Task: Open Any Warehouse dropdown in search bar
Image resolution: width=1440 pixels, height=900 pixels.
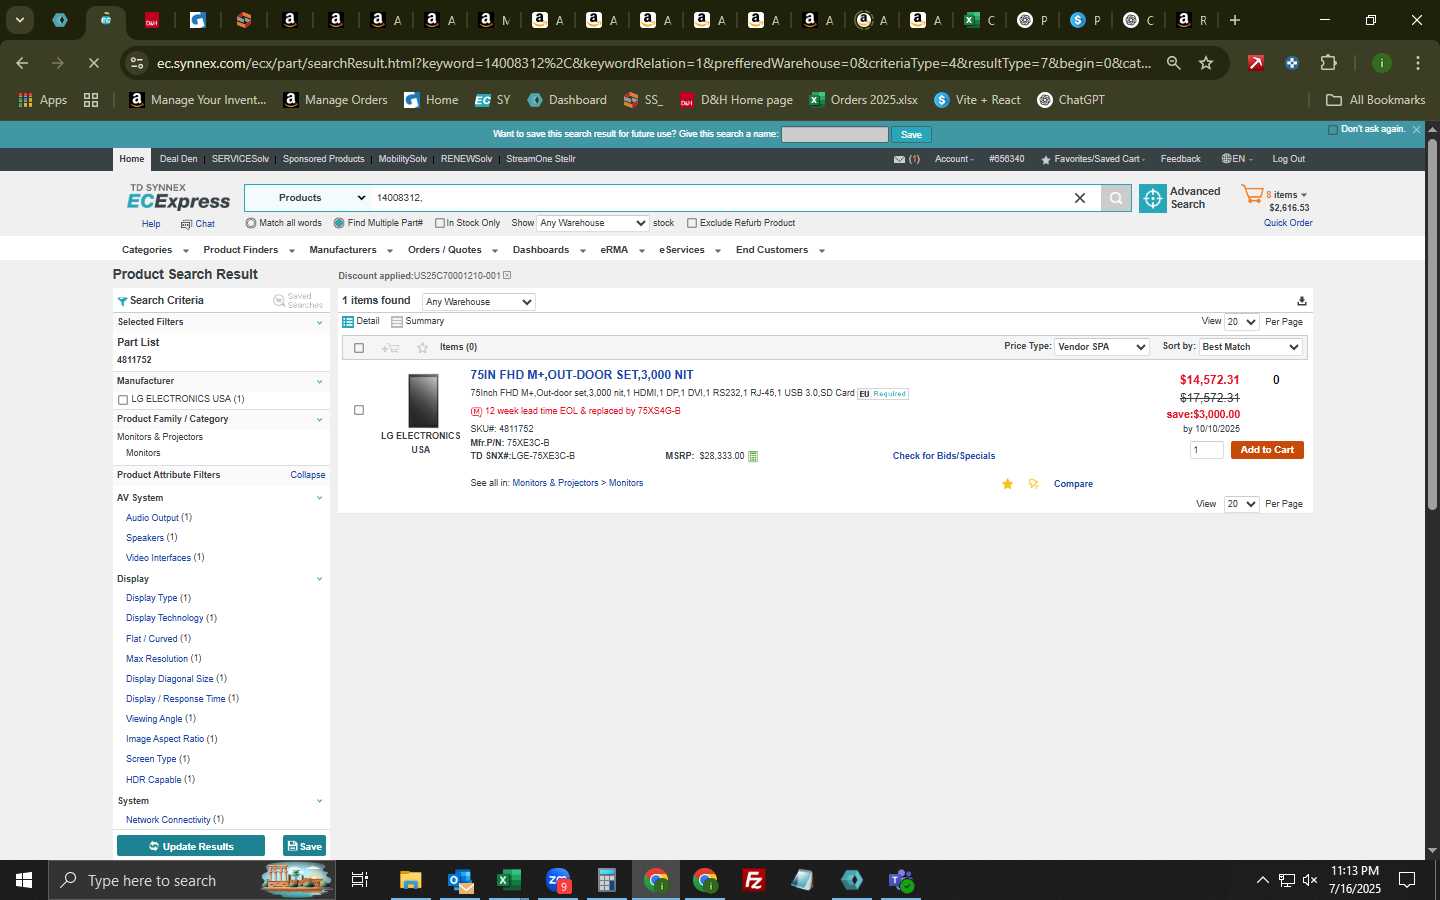Action: [x=593, y=223]
